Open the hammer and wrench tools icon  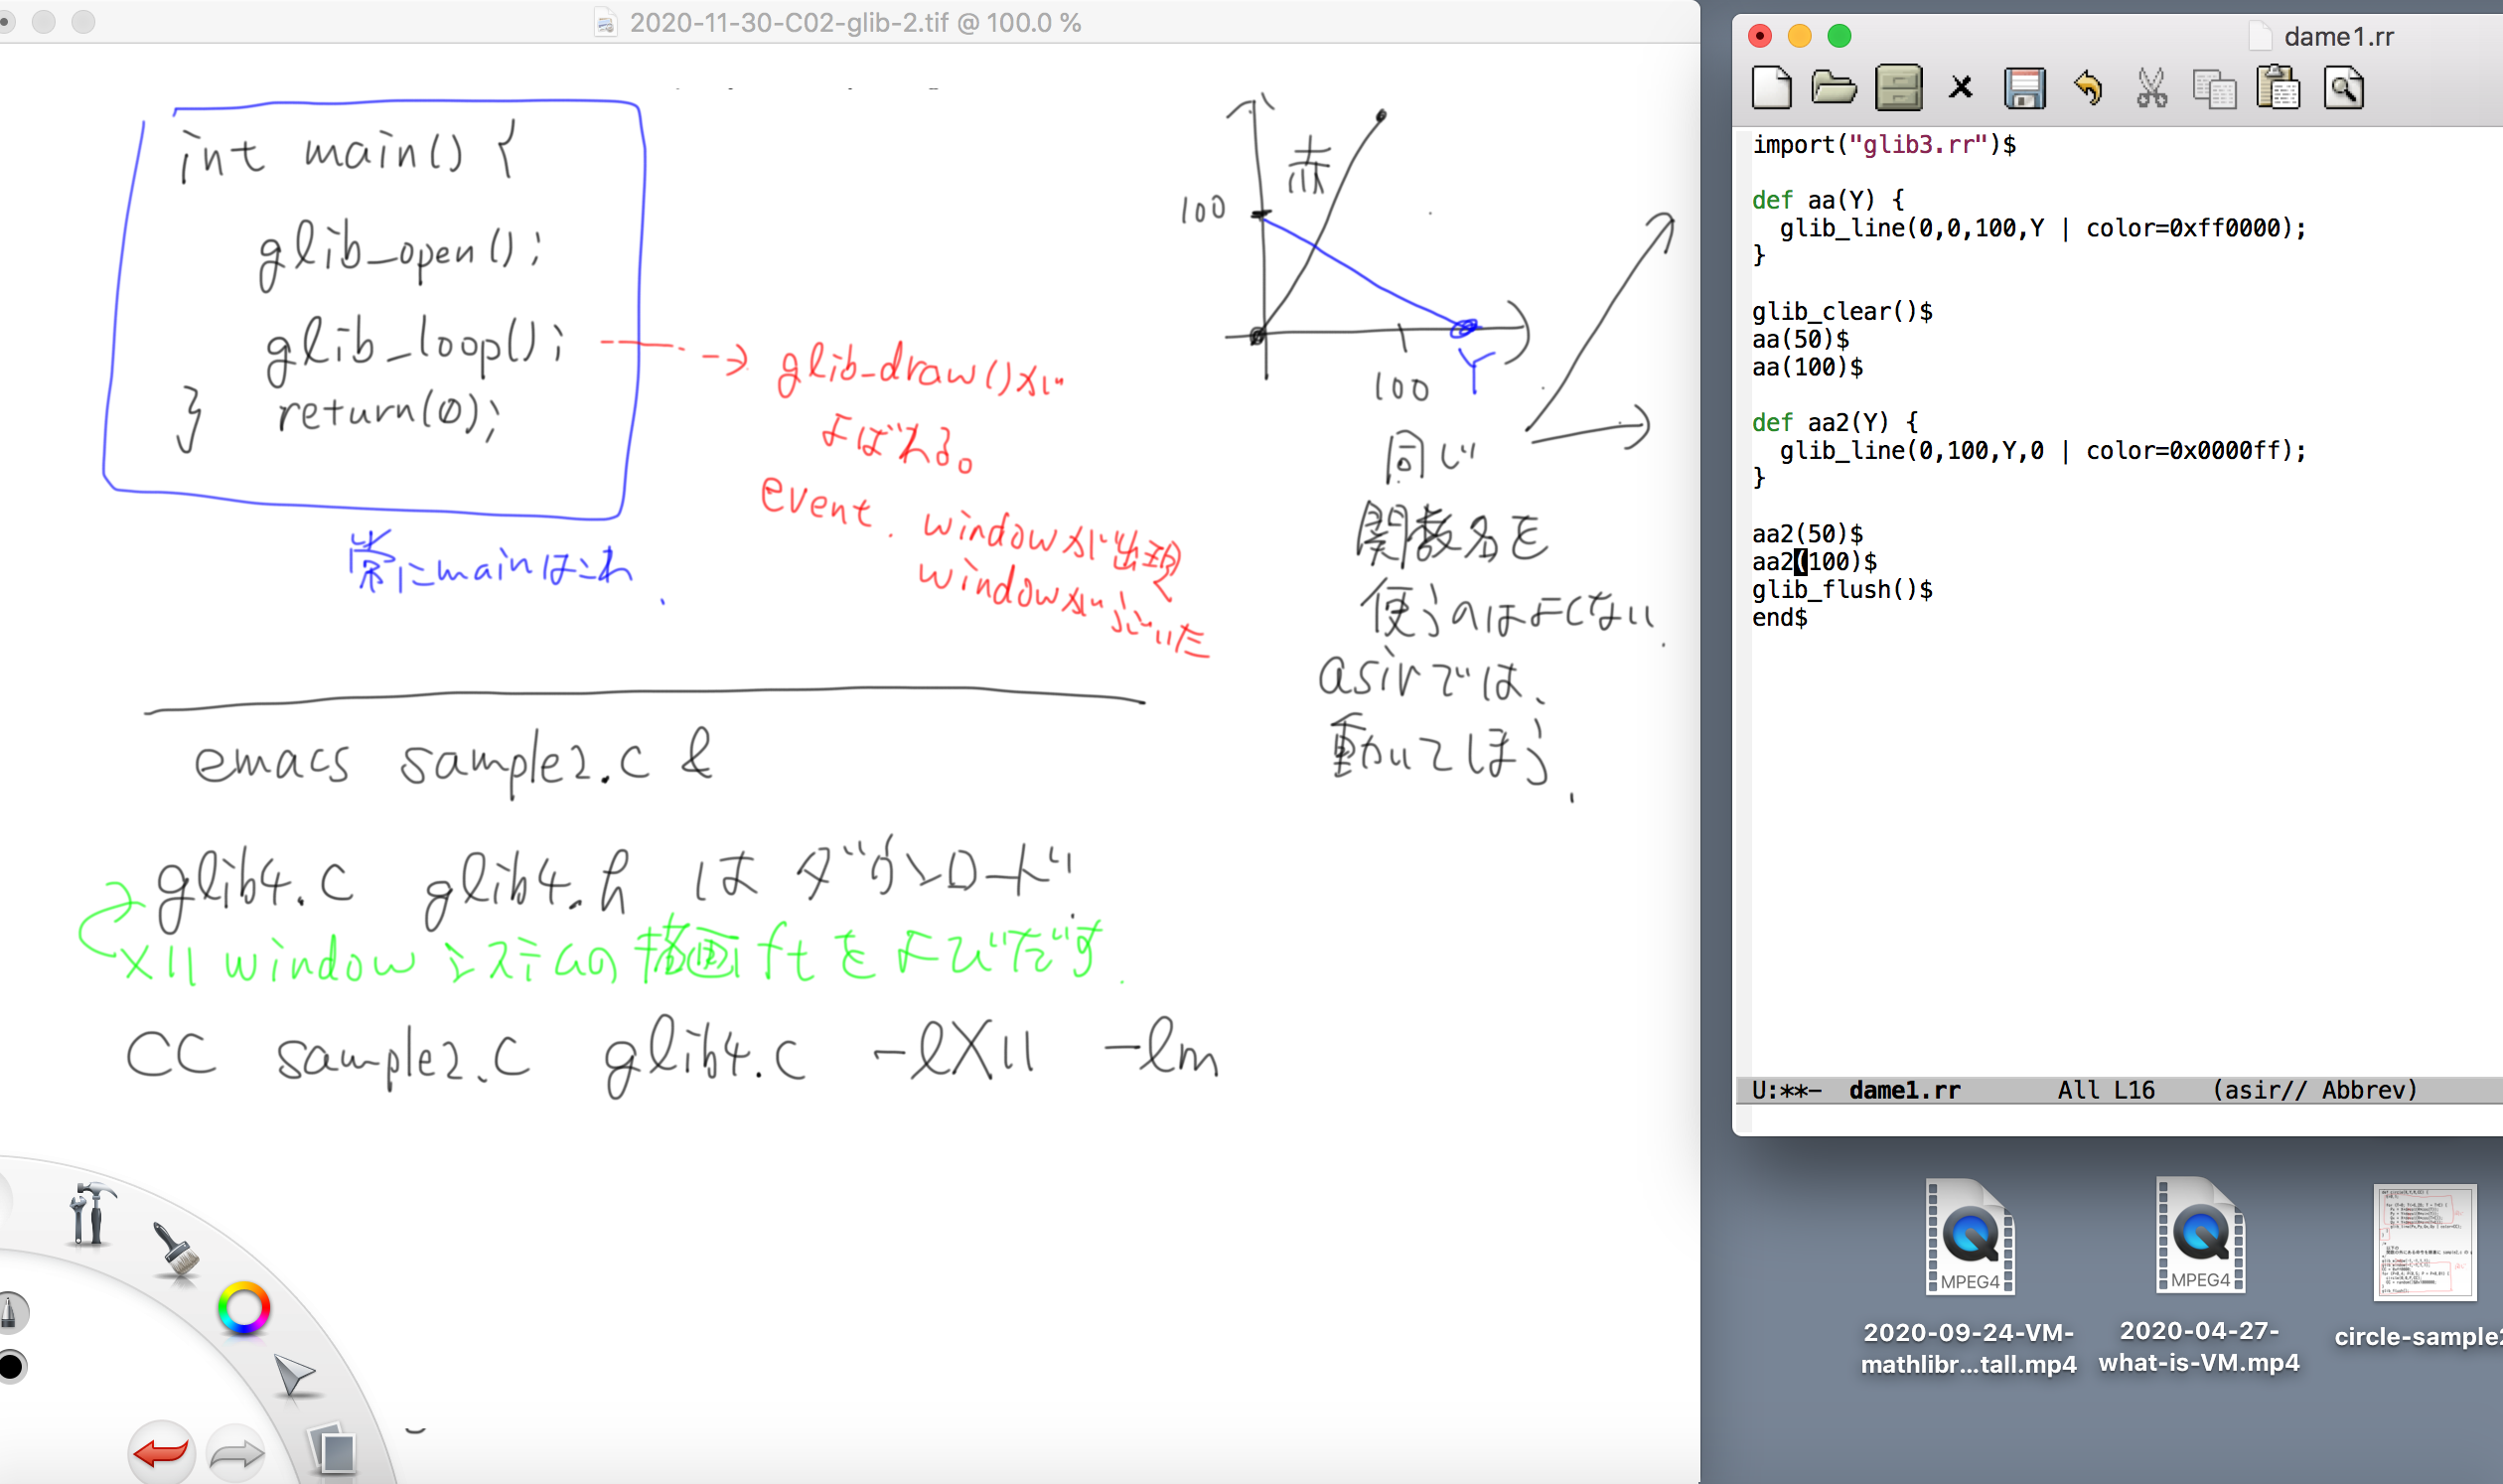tap(90, 1214)
